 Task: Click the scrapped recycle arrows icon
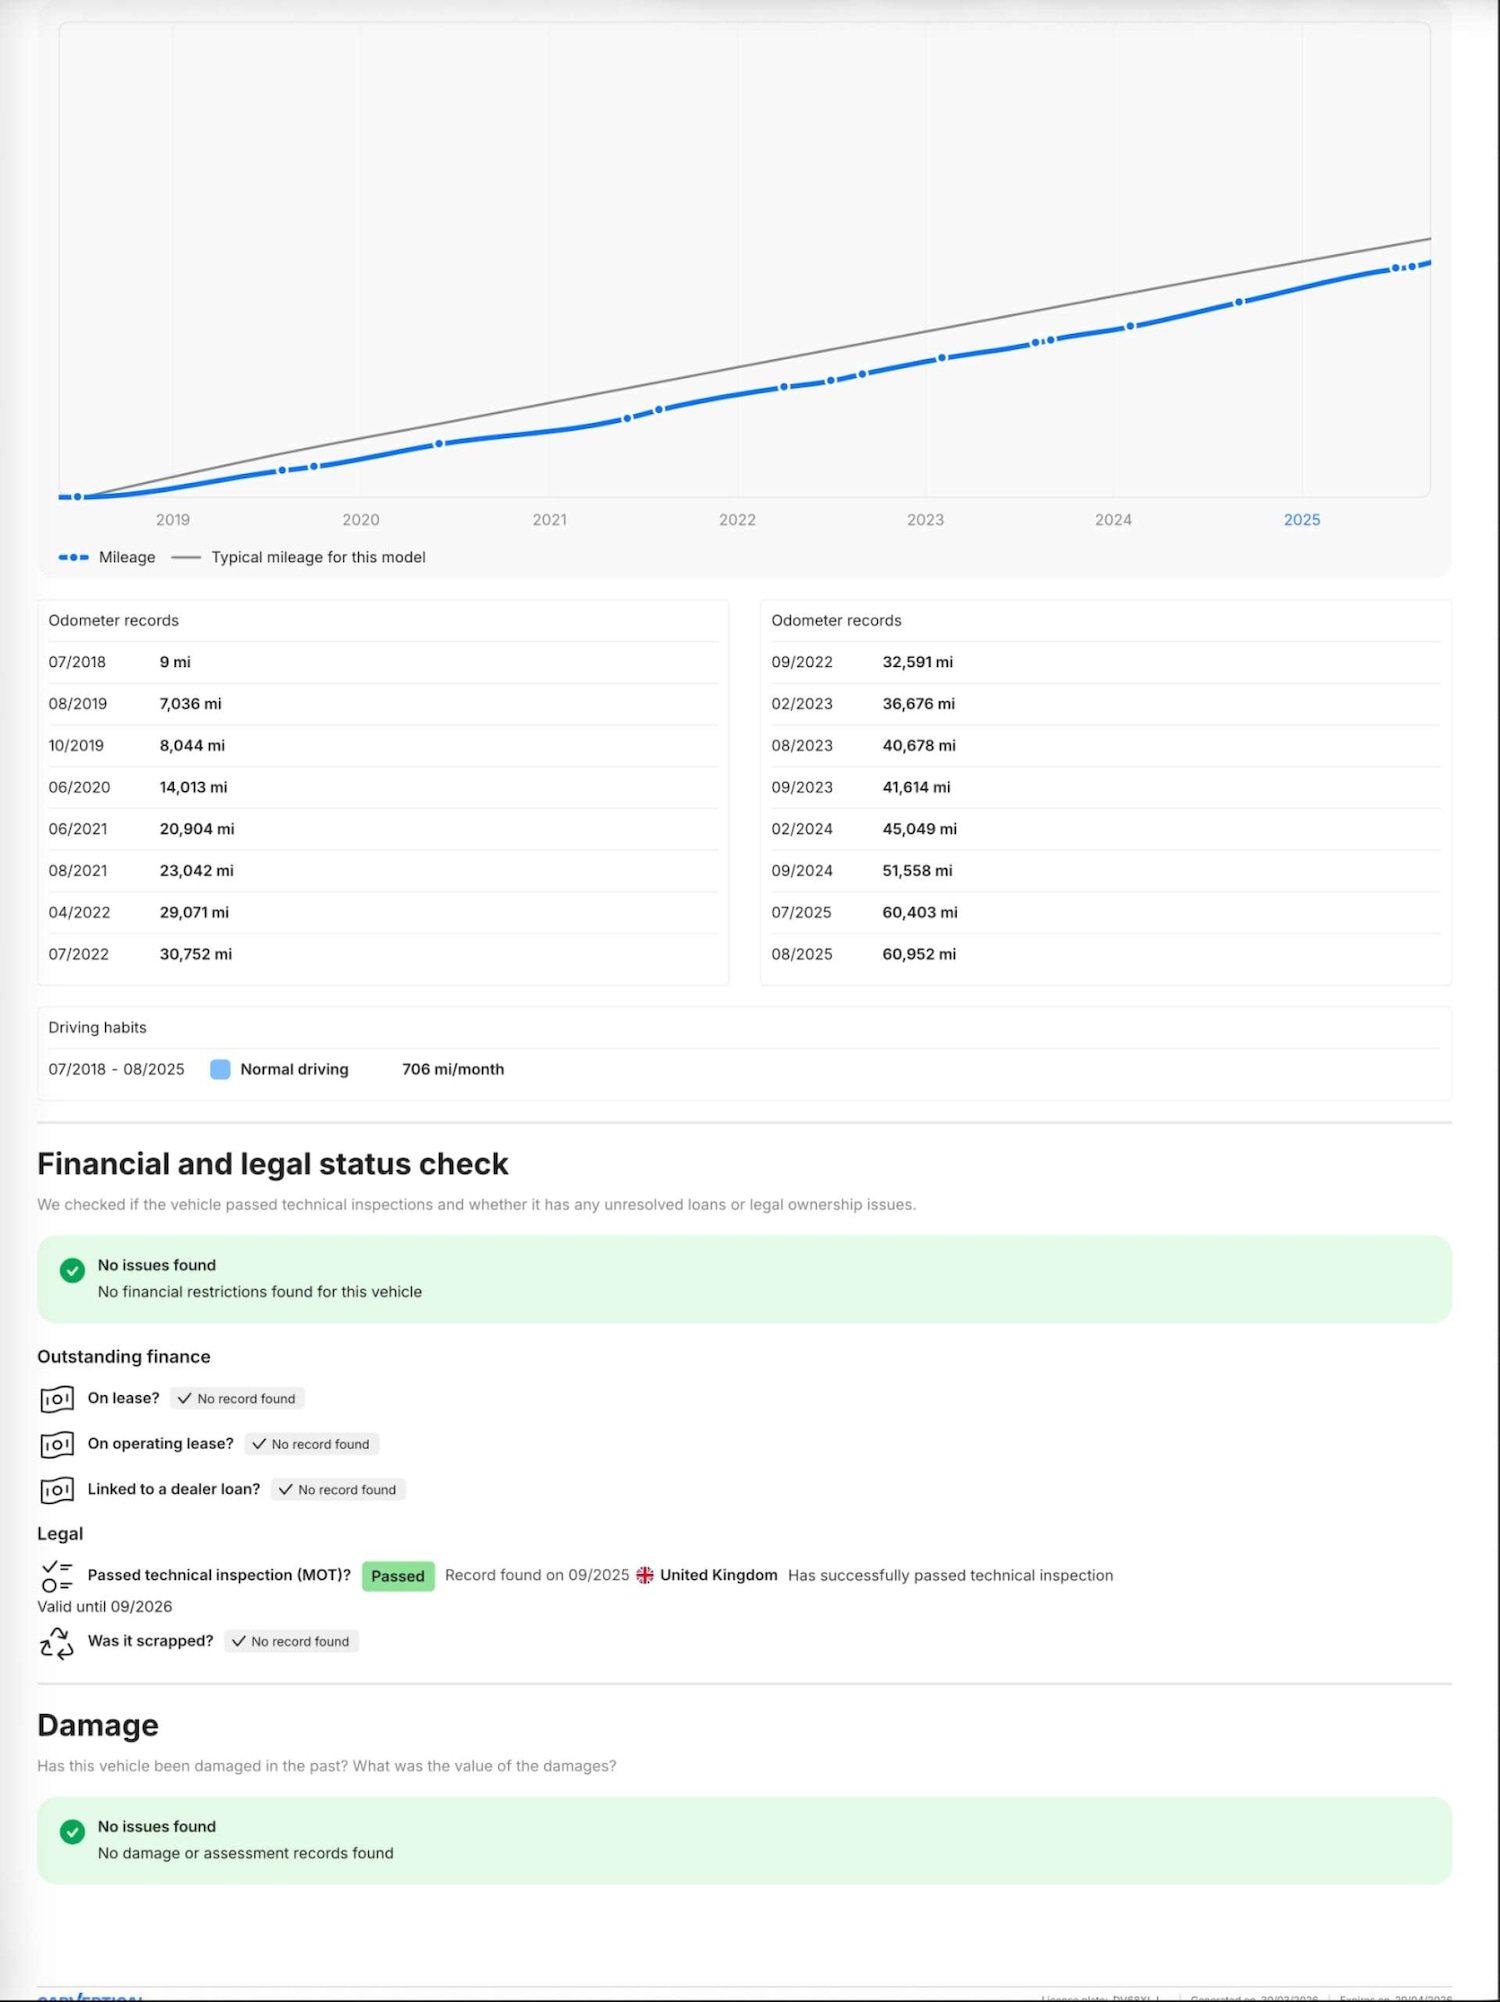pos(57,1642)
